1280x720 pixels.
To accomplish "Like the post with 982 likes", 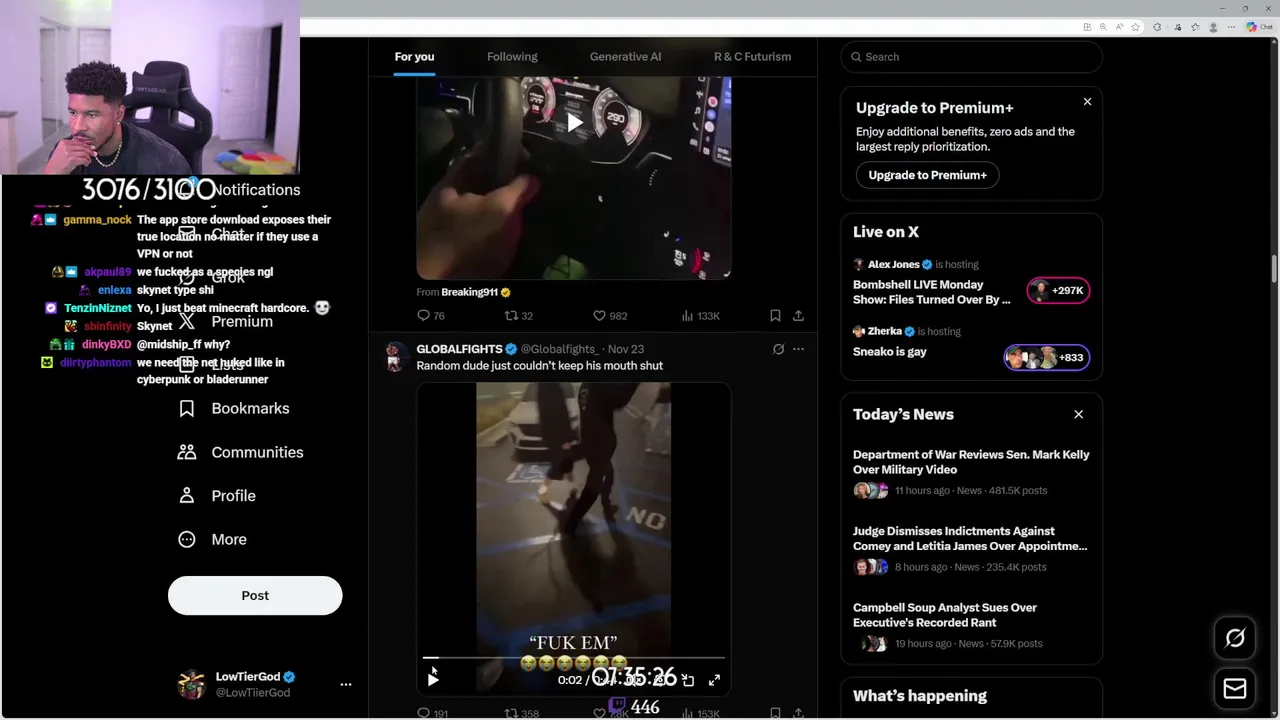I will coord(609,316).
